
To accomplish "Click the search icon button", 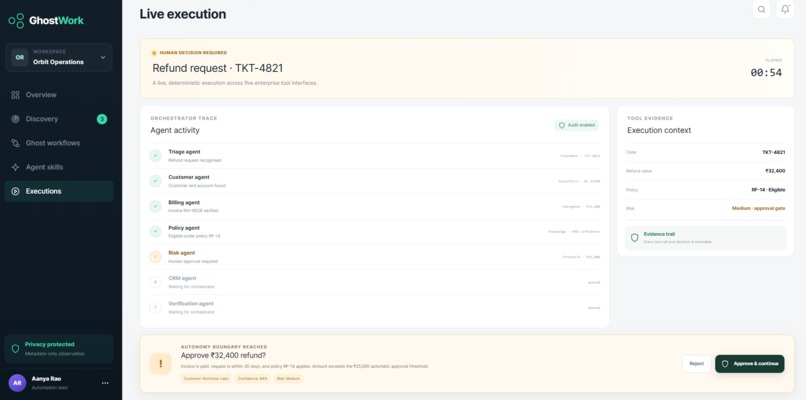I will pyautogui.click(x=761, y=9).
